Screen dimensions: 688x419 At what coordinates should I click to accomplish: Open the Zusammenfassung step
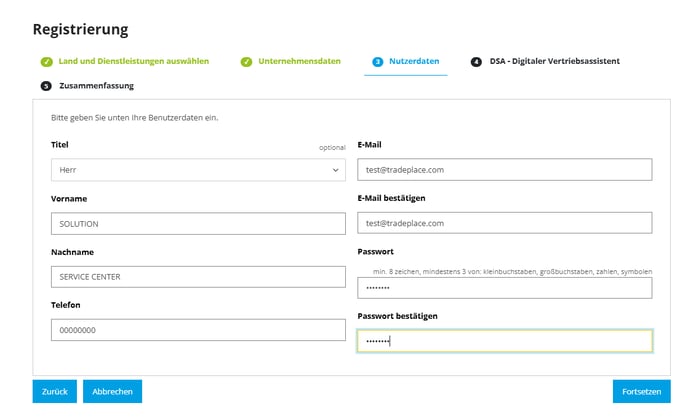[x=97, y=86]
